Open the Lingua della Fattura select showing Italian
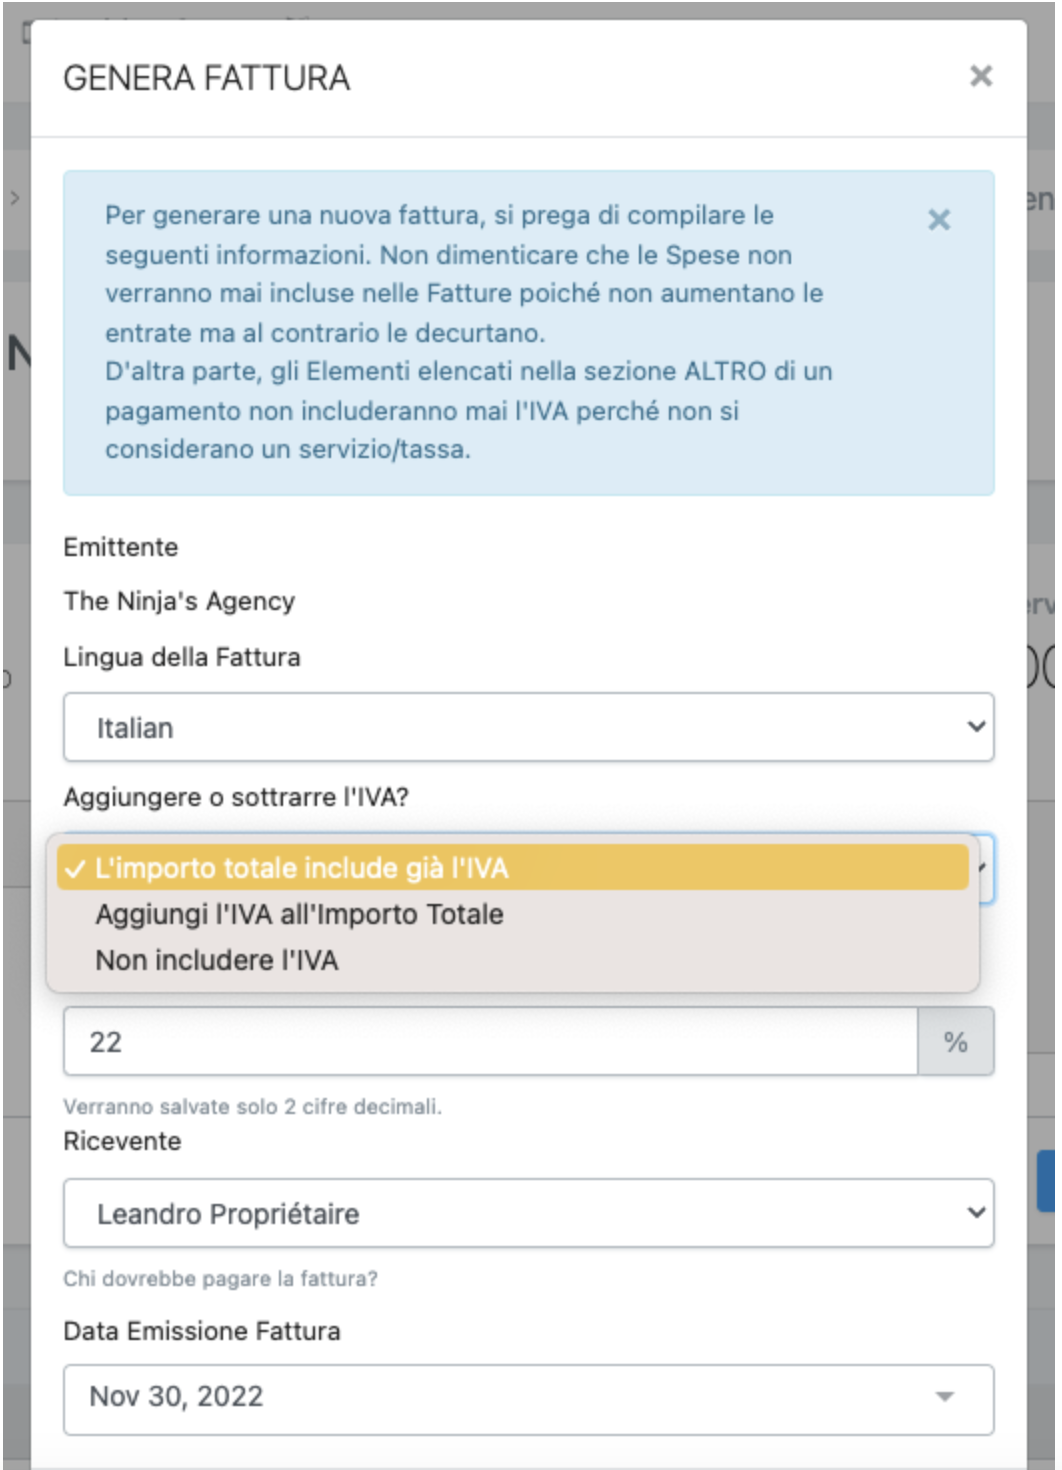Screen dimensions: 1062x1470 point(528,727)
